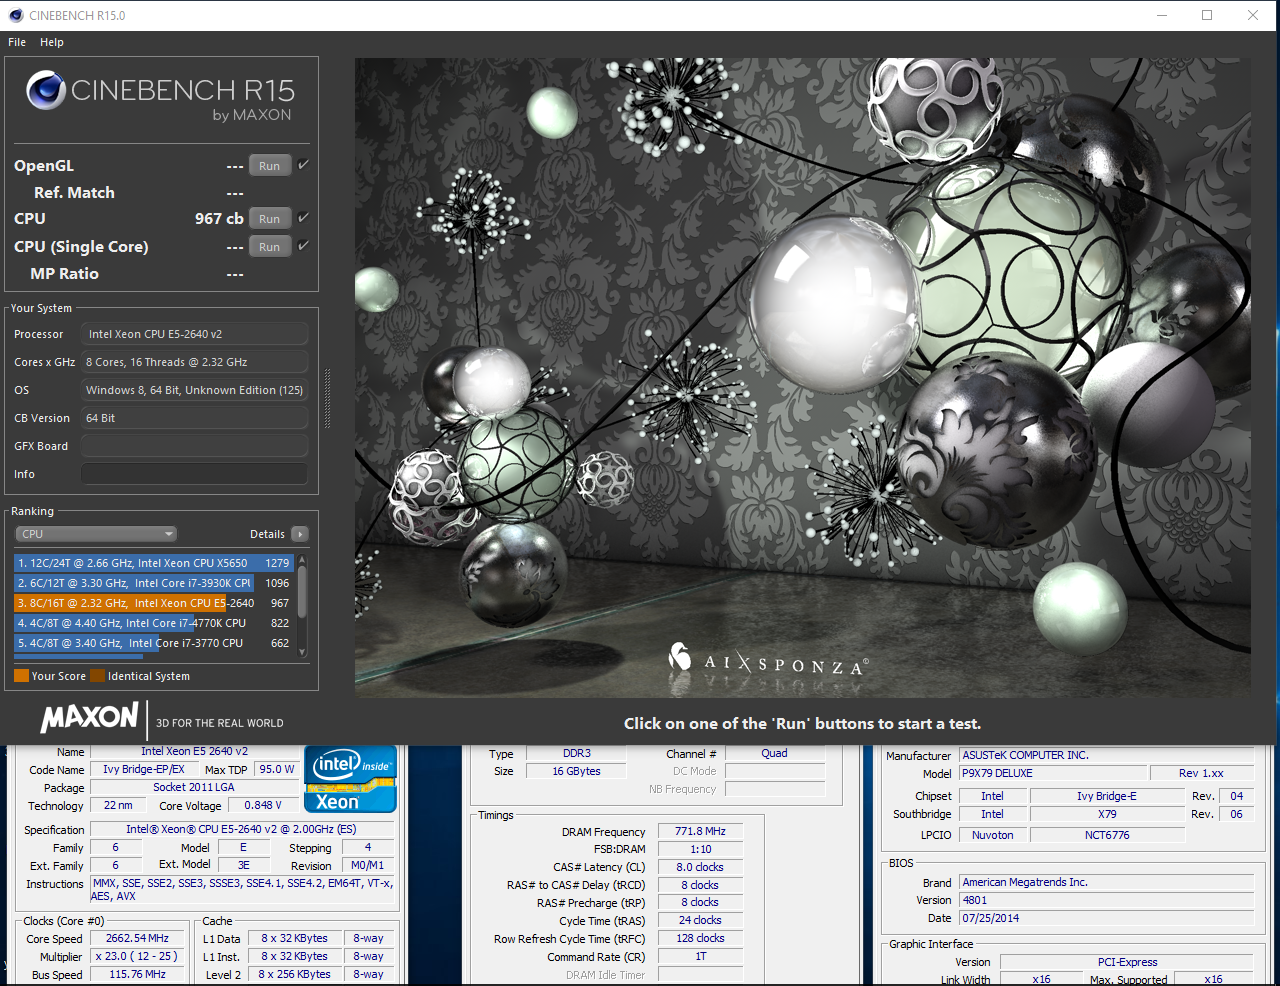Click CPU-Z Multiplier x 23.0 value
The width and height of the screenshot is (1280, 986).
138,956
